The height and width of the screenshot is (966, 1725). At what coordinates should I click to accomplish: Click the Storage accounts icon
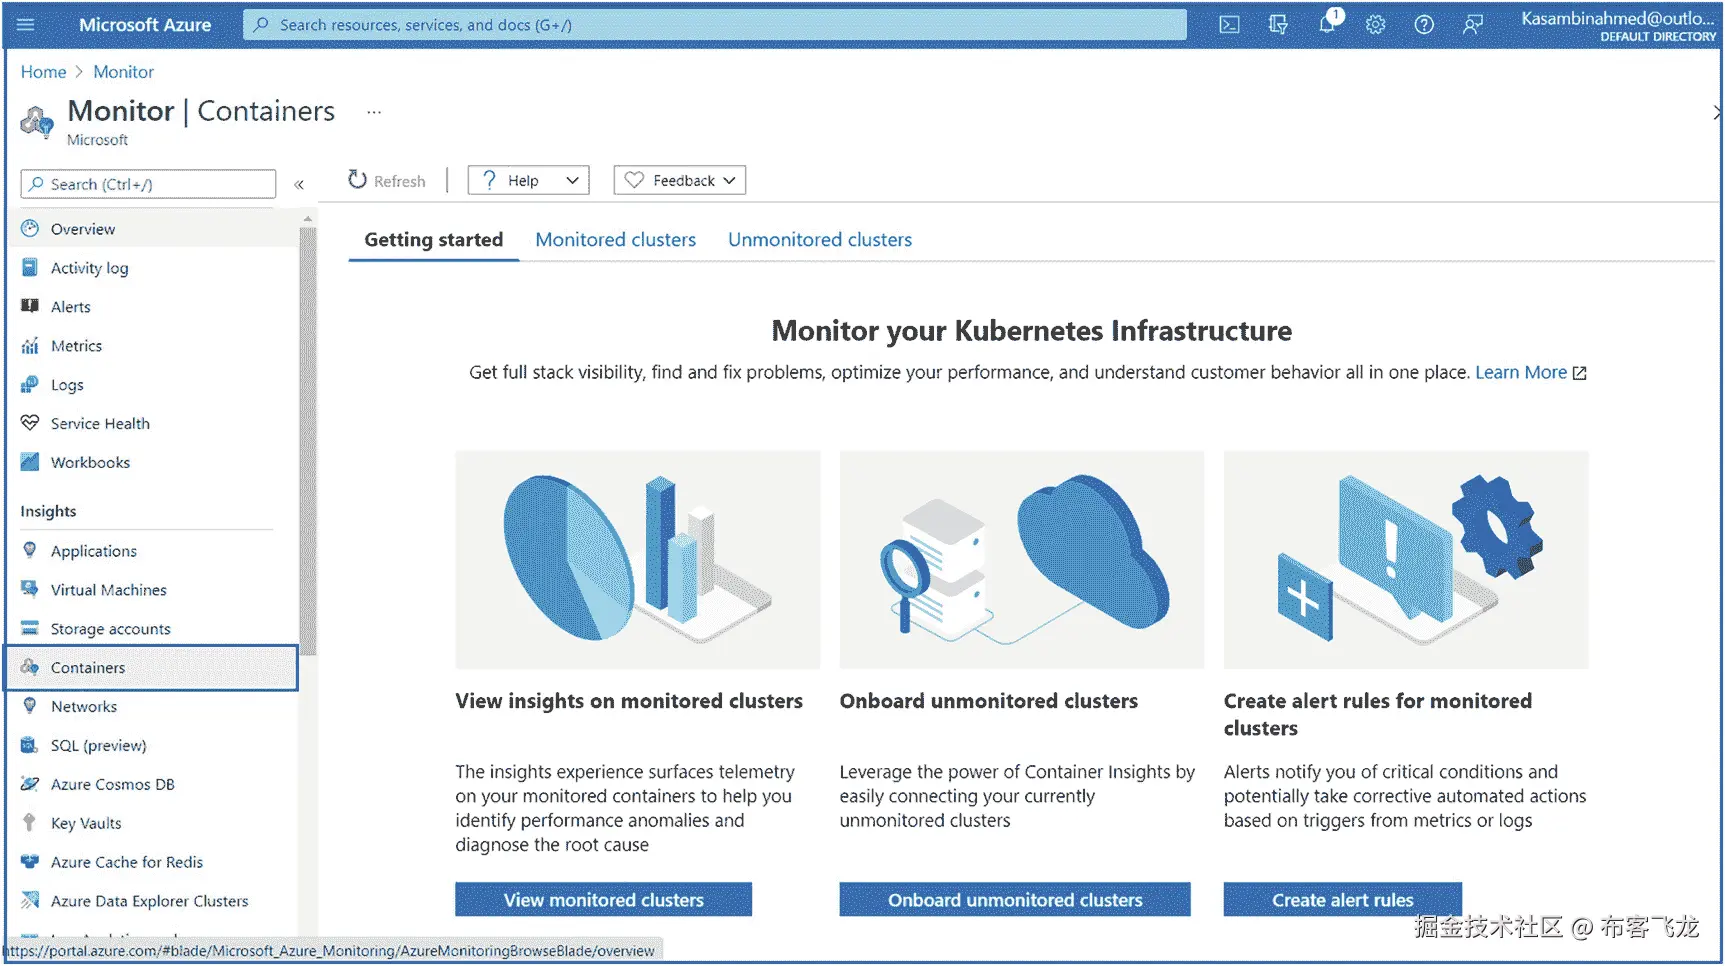tap(30, 628)
